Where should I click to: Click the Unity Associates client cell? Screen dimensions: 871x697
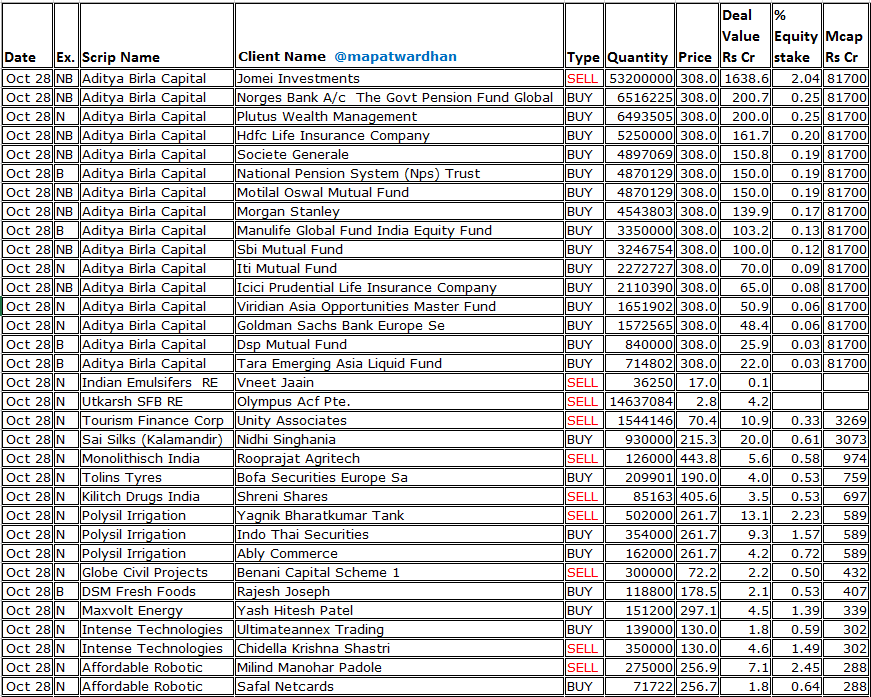[399, 420]
